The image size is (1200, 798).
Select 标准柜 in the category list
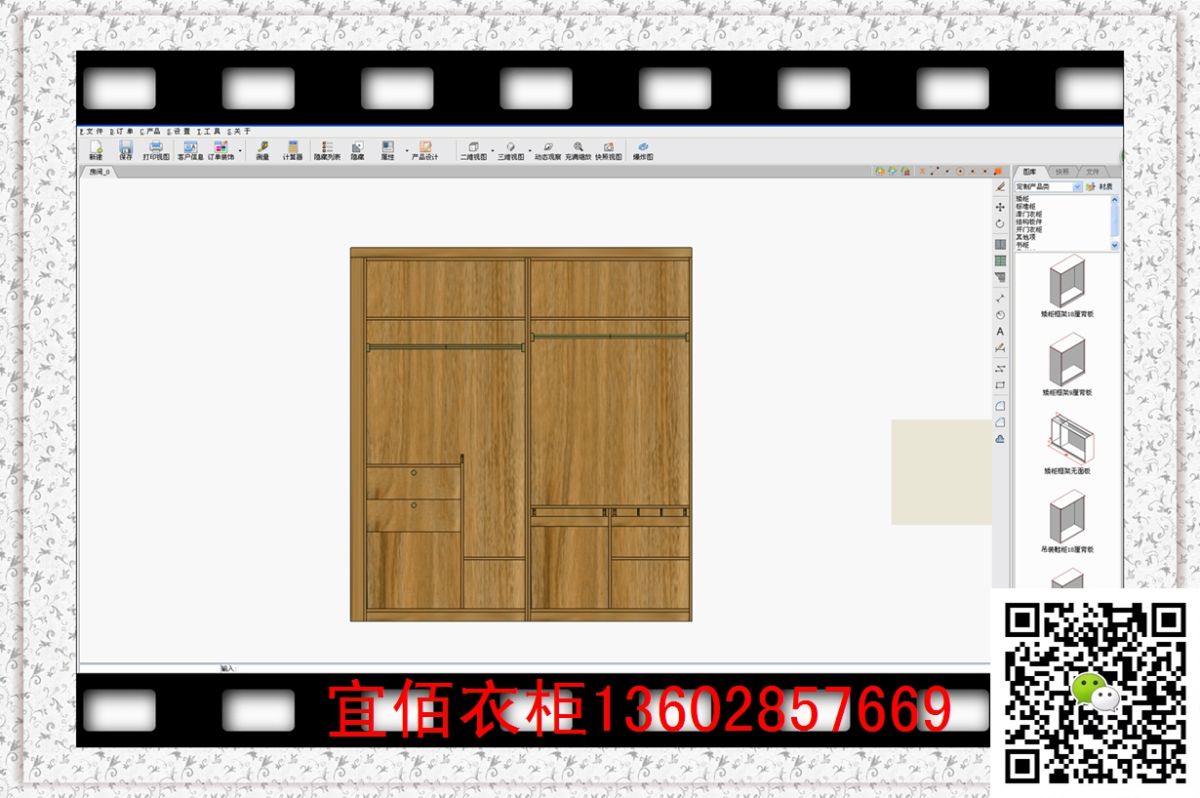click(x=1025, y=206)
